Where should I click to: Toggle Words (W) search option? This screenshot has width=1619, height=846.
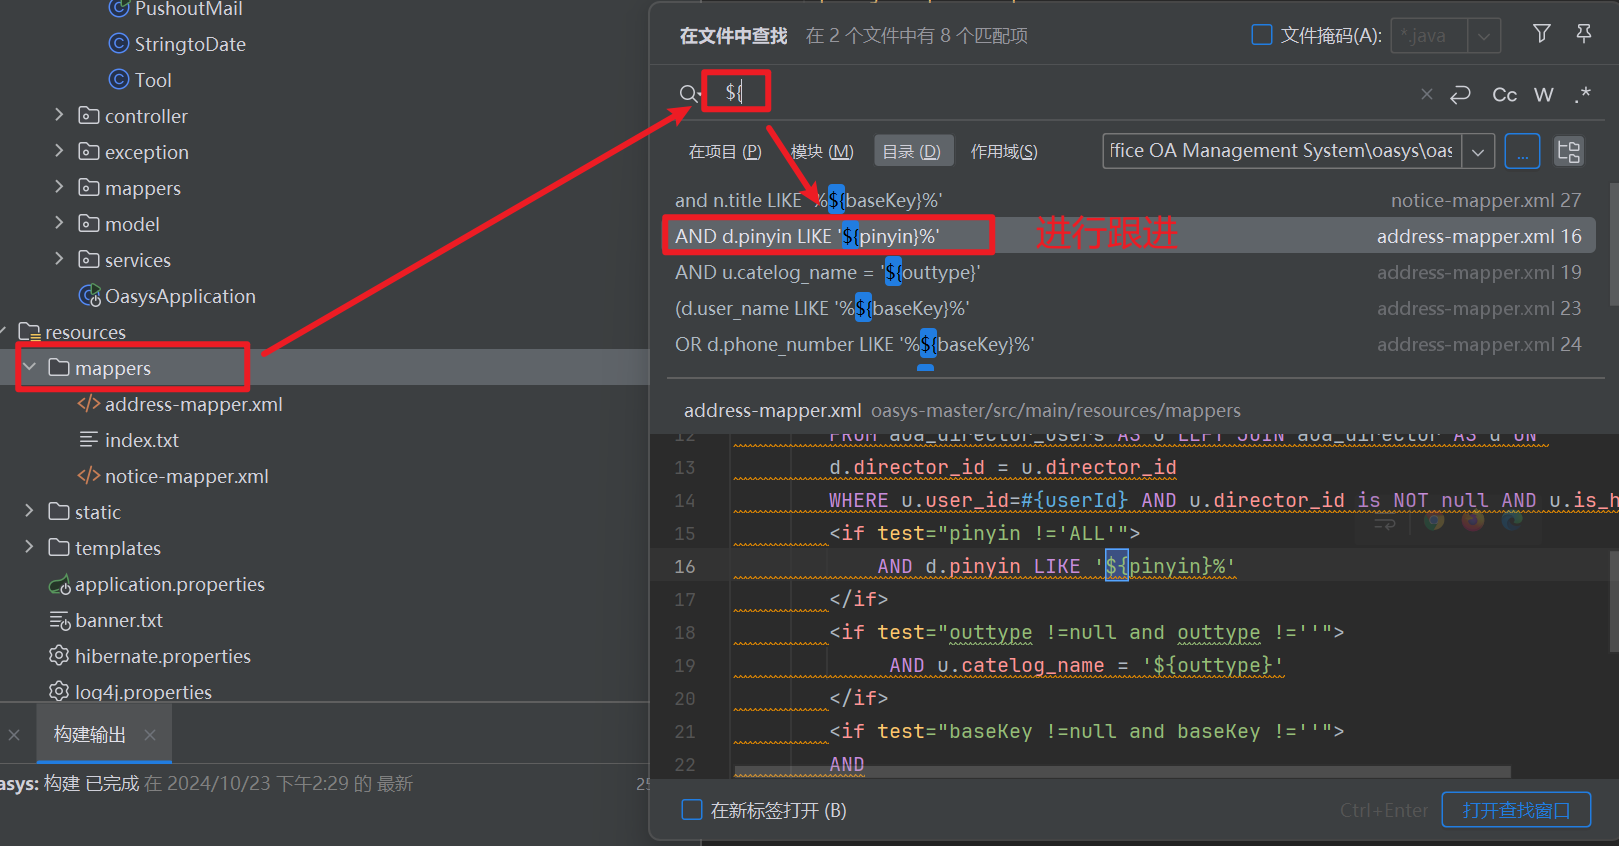(x=1544, y=94)
